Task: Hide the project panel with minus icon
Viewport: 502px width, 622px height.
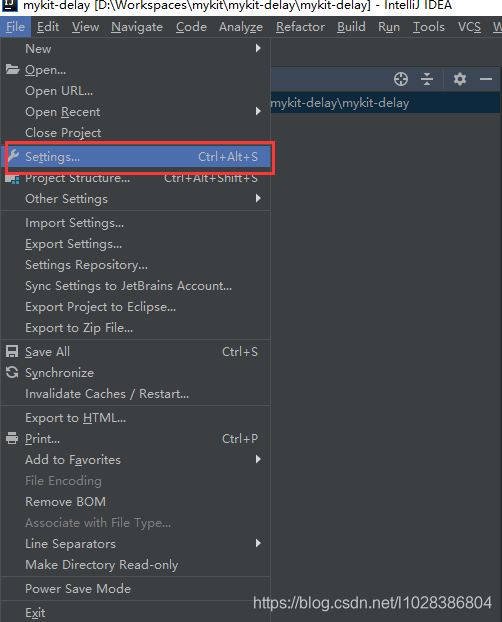Action: click(x=486, y=79)
